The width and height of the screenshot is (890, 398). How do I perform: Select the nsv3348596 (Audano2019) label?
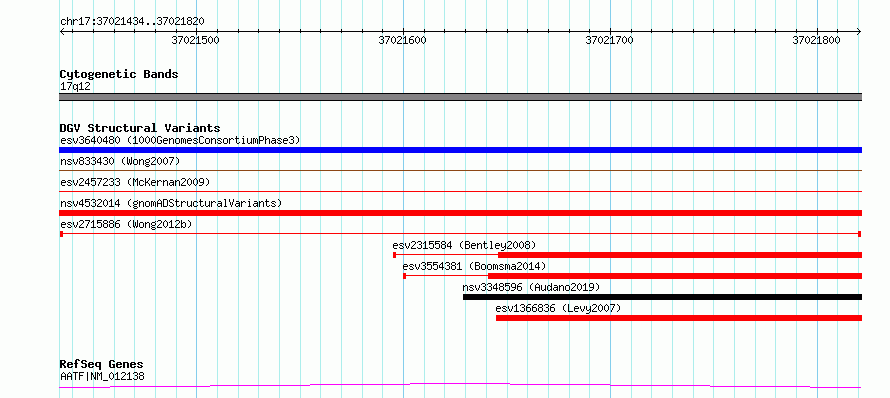(x=531, y=287)
